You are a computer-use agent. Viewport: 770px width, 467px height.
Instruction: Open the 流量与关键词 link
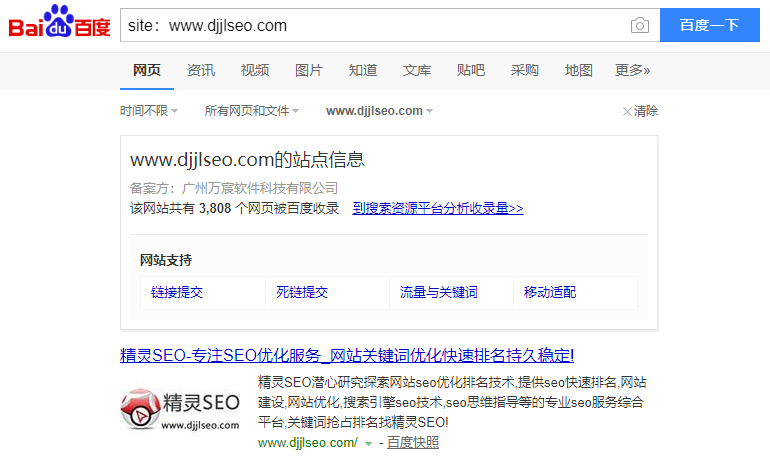pyautogui.click(x=438, y=293)
